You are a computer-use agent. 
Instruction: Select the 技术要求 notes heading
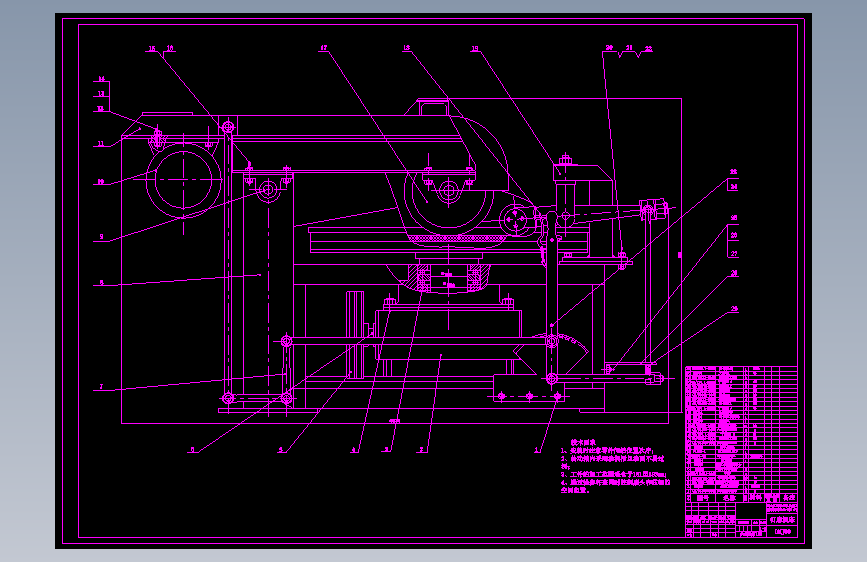point(583,443)
